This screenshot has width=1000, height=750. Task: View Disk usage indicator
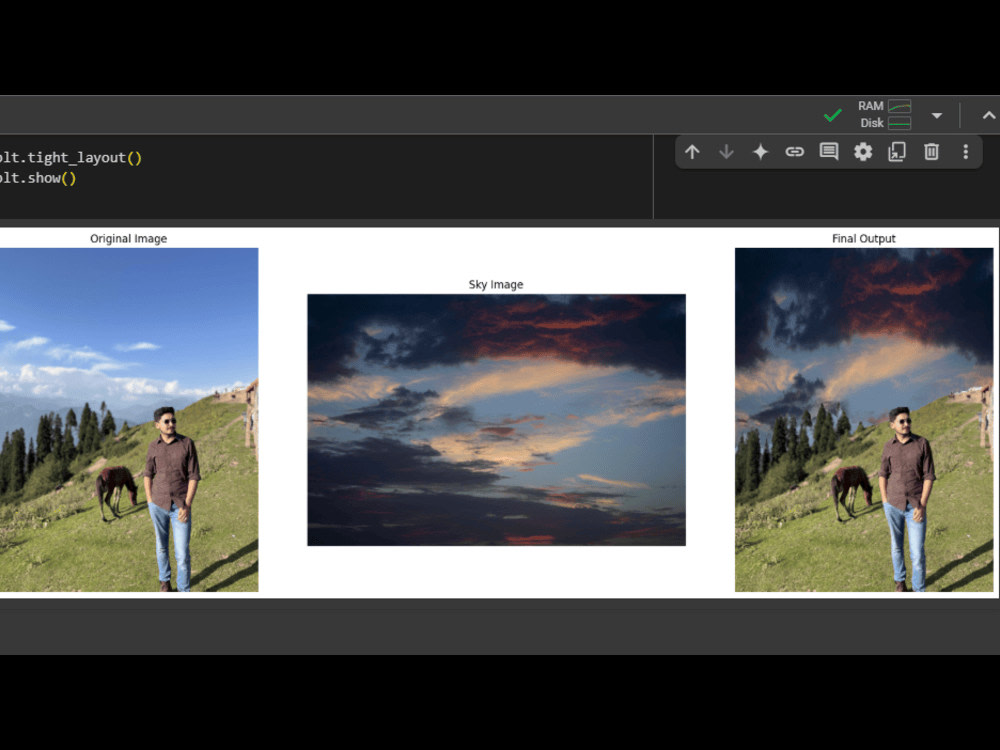click(885, 123)
